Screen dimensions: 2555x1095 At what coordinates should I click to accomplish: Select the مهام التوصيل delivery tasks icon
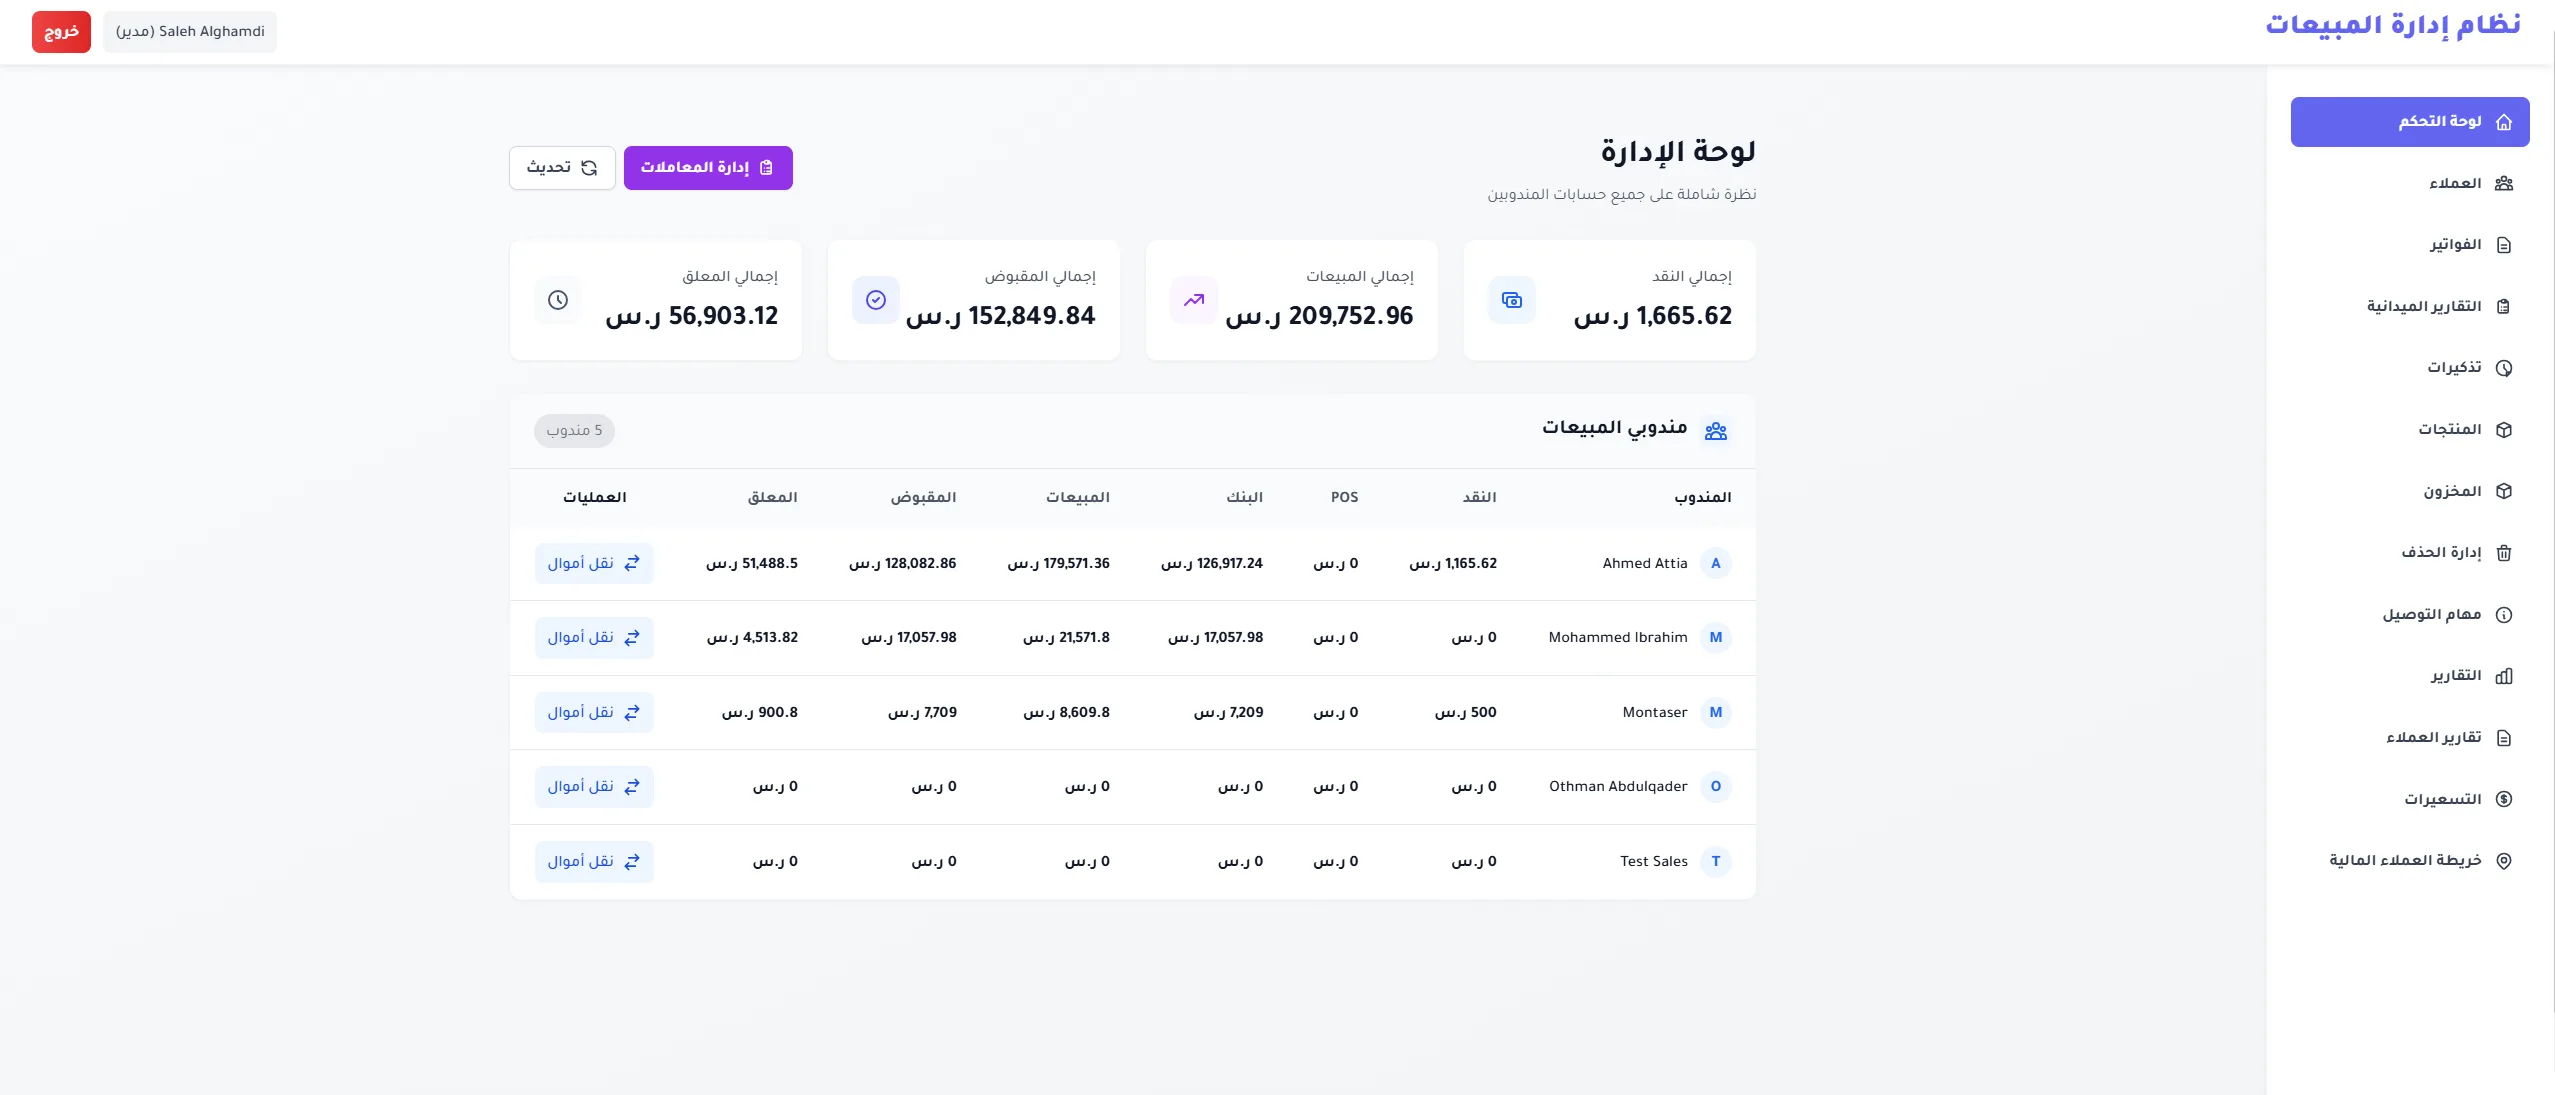point(2504,614)
